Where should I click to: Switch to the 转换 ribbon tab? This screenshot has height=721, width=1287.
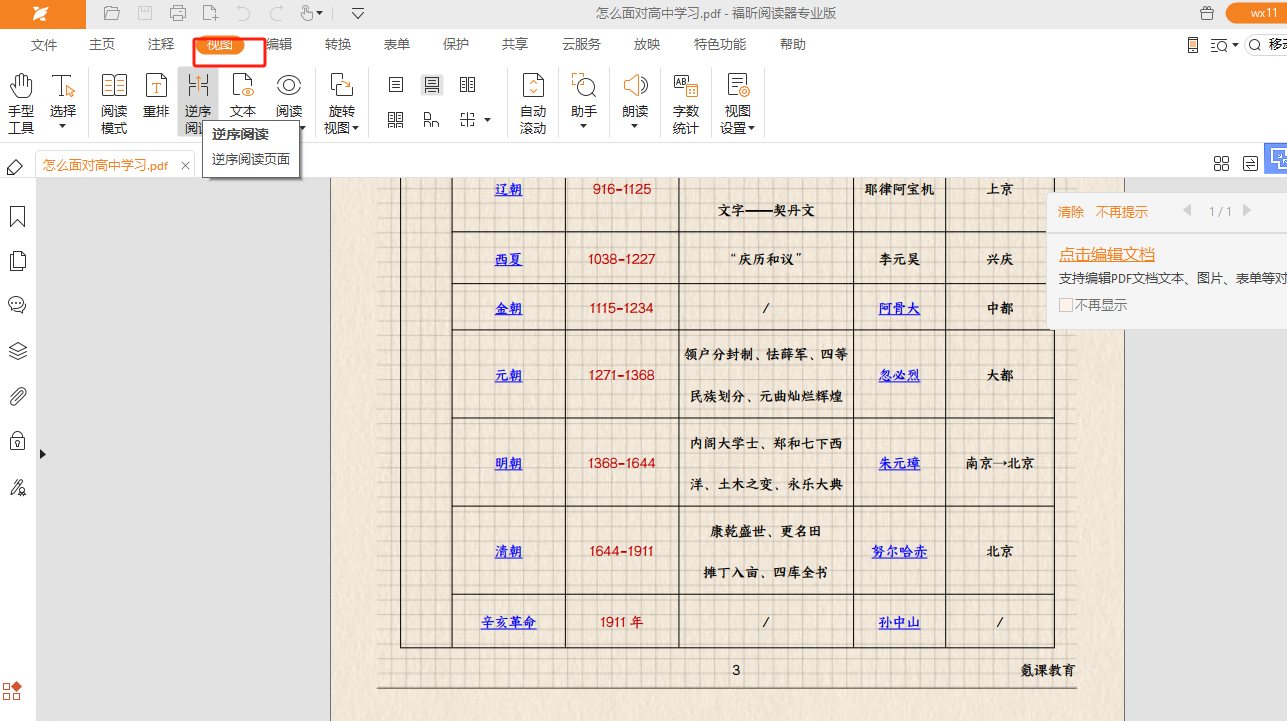pyautogui.click(x=338, y=45)
